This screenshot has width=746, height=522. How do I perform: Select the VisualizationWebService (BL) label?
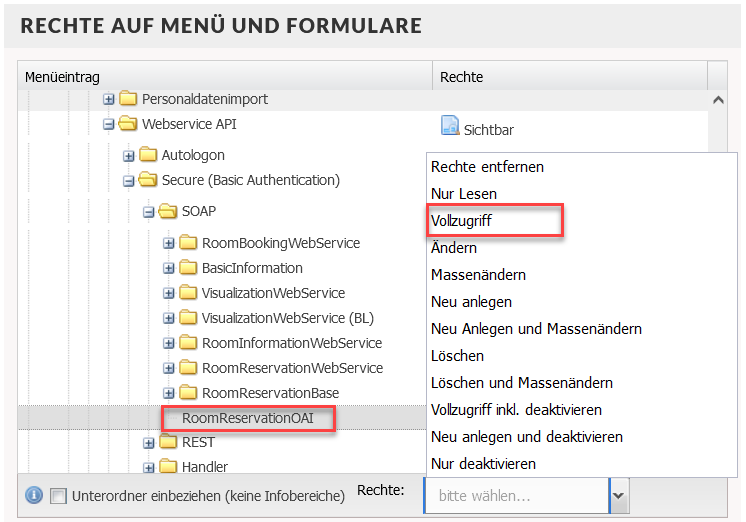point(287,318)
